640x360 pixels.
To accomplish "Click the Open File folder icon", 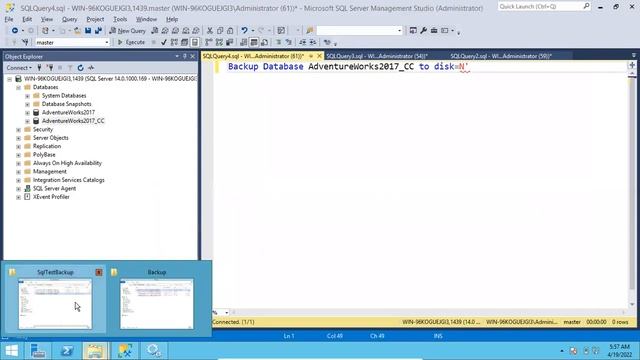I will coord(77,31).
